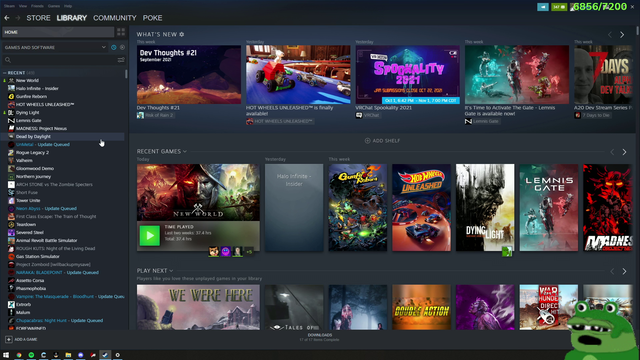Open the POKE profile tab
This screenshot has height=360, width=640.
click(x=152, y=18)
